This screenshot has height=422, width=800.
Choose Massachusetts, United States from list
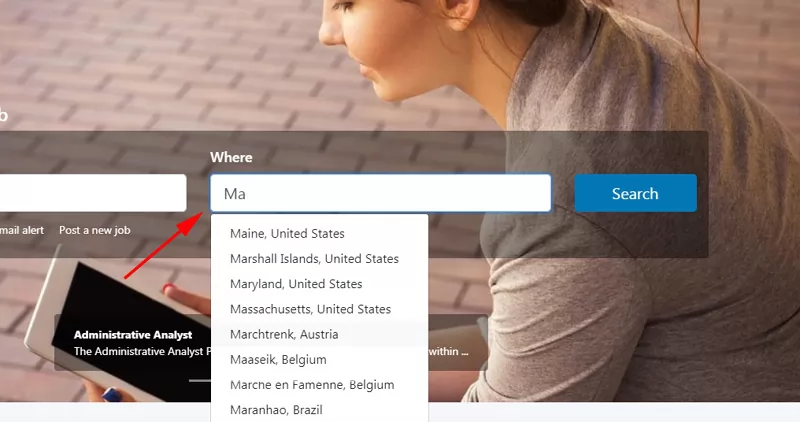(319, 309)
